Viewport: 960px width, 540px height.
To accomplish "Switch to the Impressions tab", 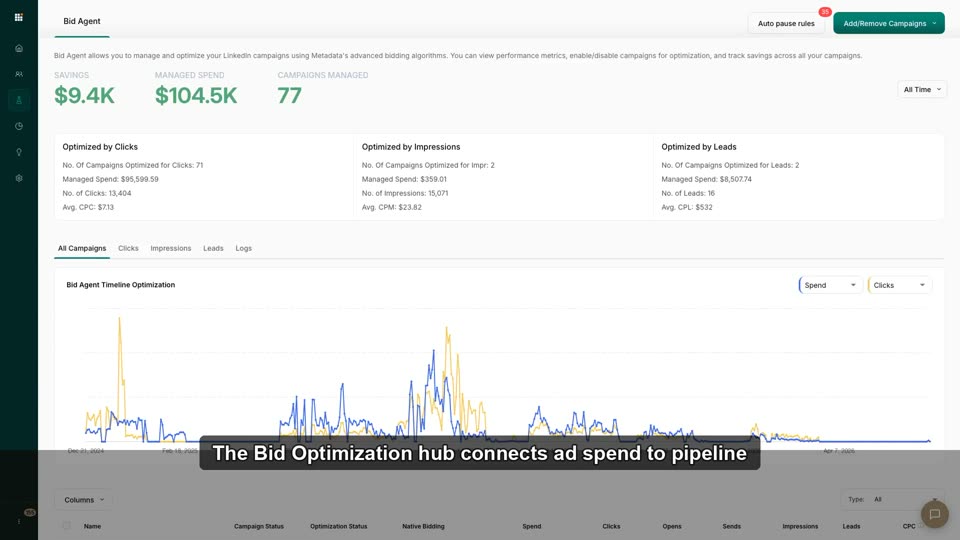I will 171,249.
